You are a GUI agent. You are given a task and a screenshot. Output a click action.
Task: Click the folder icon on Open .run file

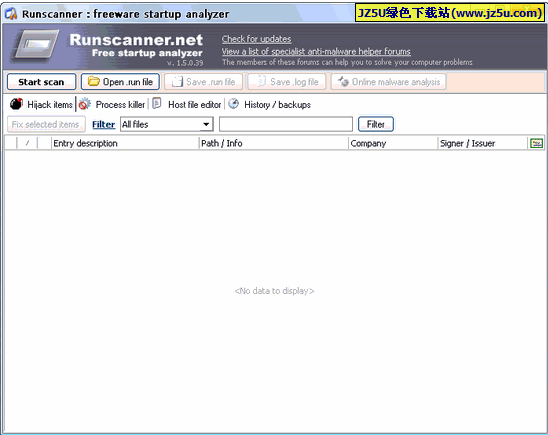click(x=93, y=81)
